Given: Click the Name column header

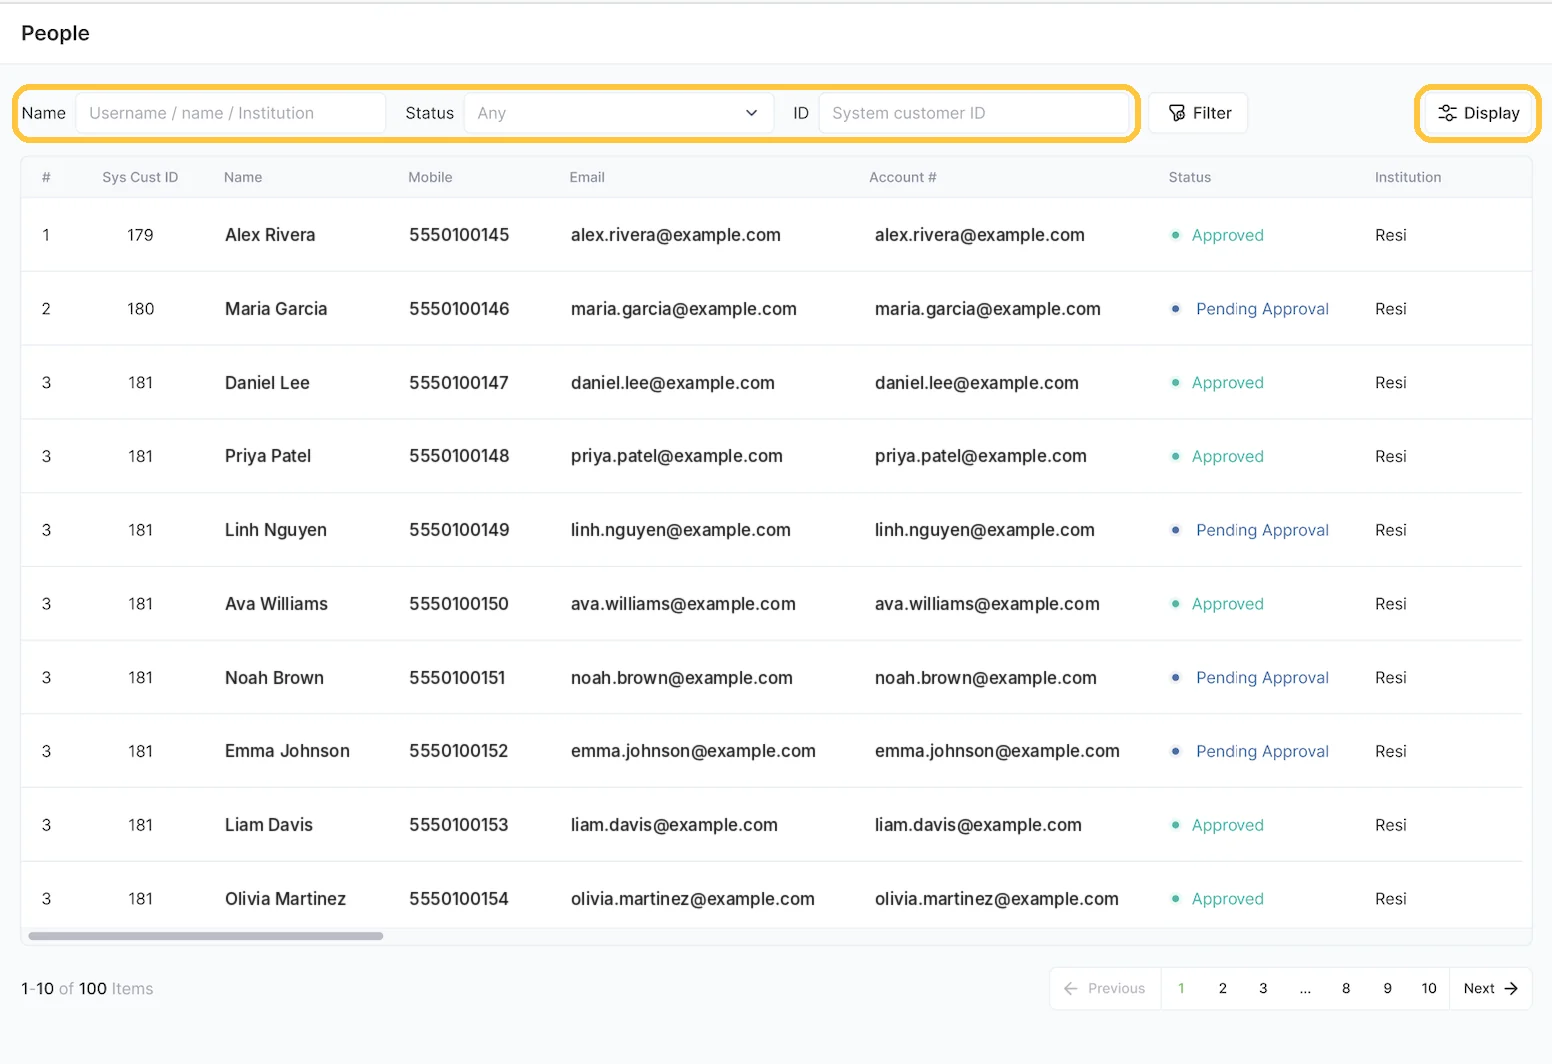Looking at the screenshot, I should tap(243, 177).
